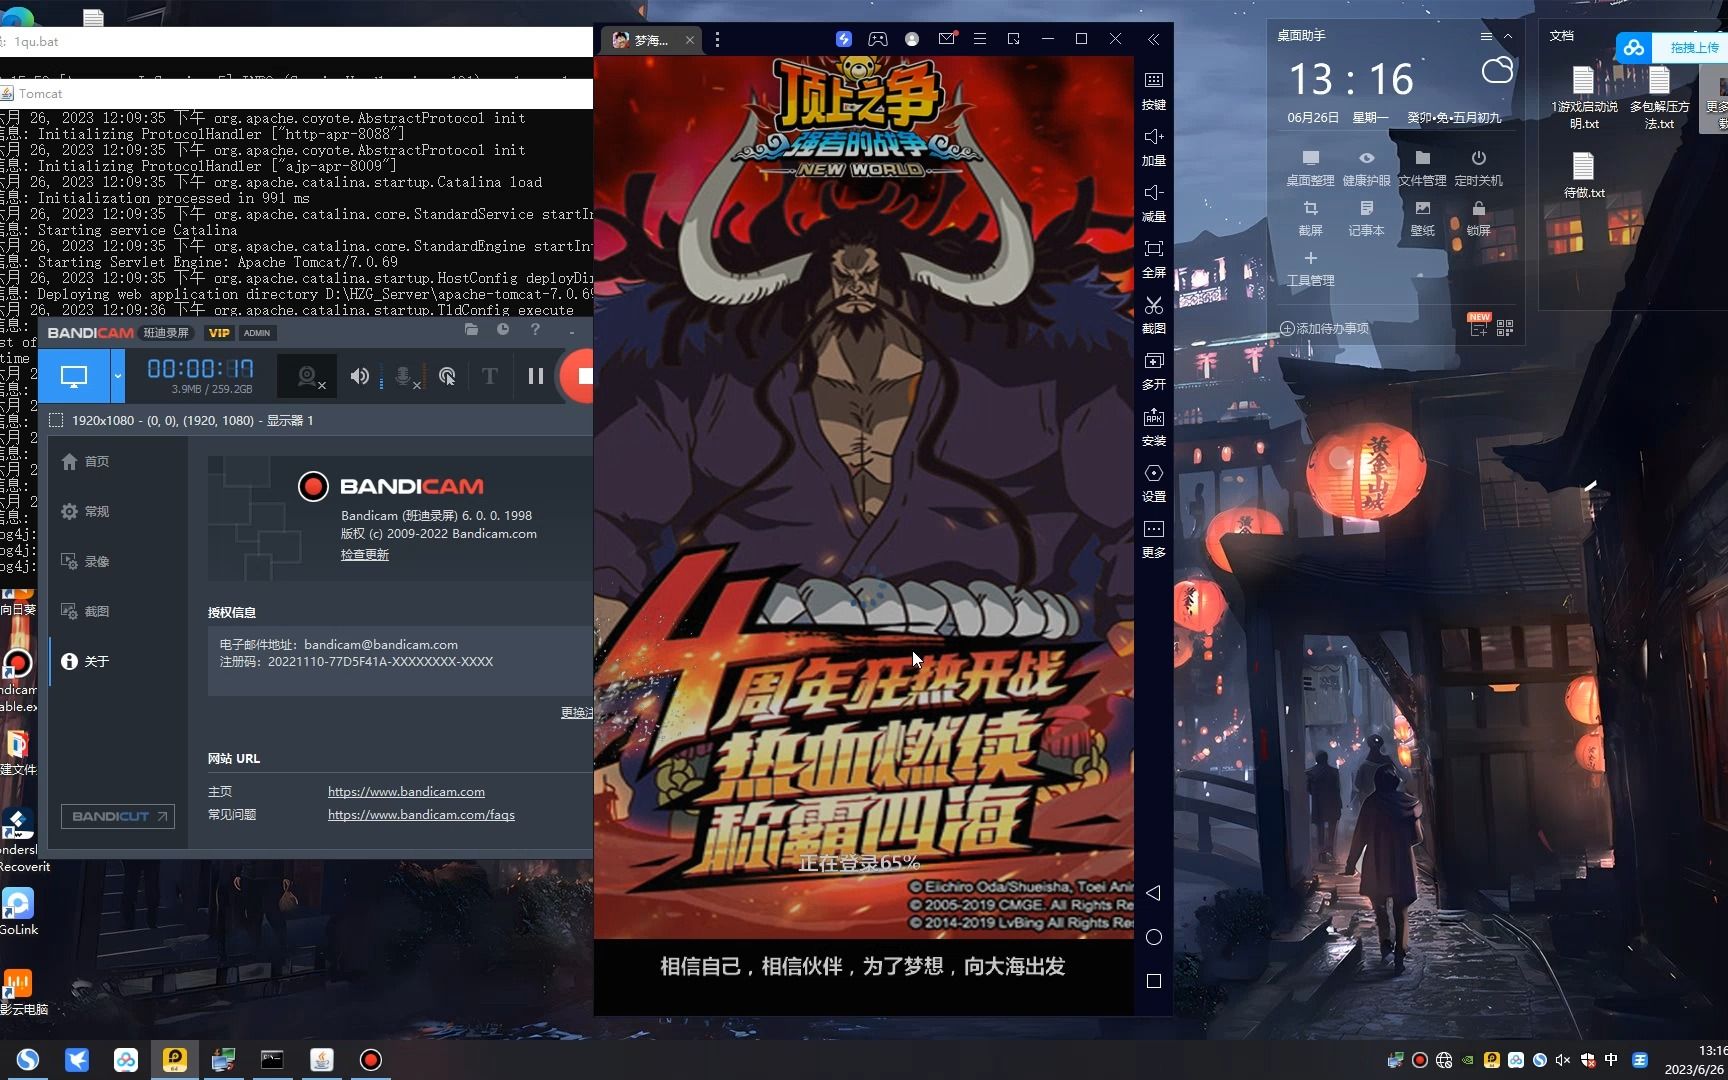Click 锁屏 lock tool
Image resolution: width=1728 pixels, height=1080 pixels.
coord(1478,218)
